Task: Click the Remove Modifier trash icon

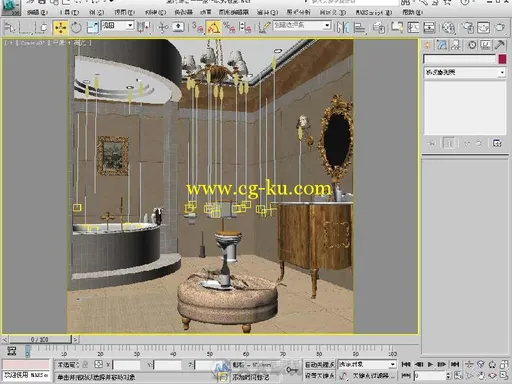Action: (x=479, y=143)
